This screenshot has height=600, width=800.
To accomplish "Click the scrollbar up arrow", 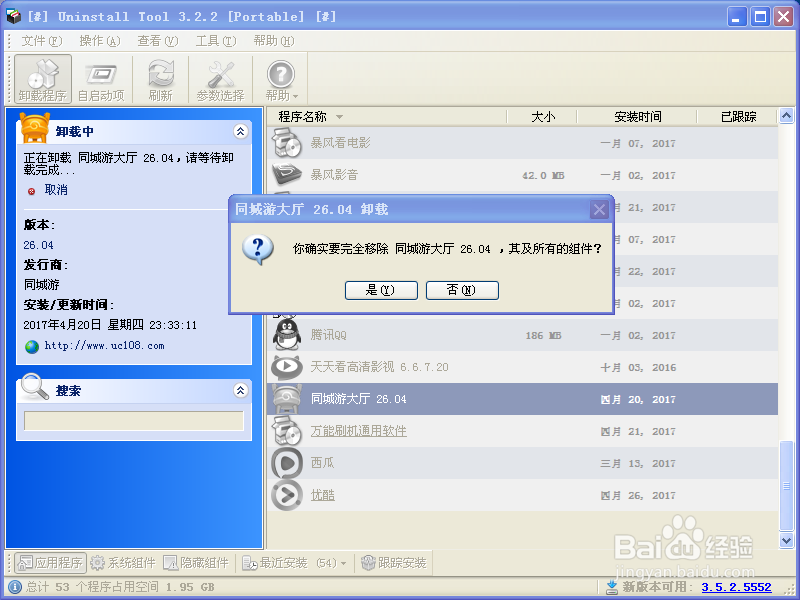I will click(x=786, y=116).
